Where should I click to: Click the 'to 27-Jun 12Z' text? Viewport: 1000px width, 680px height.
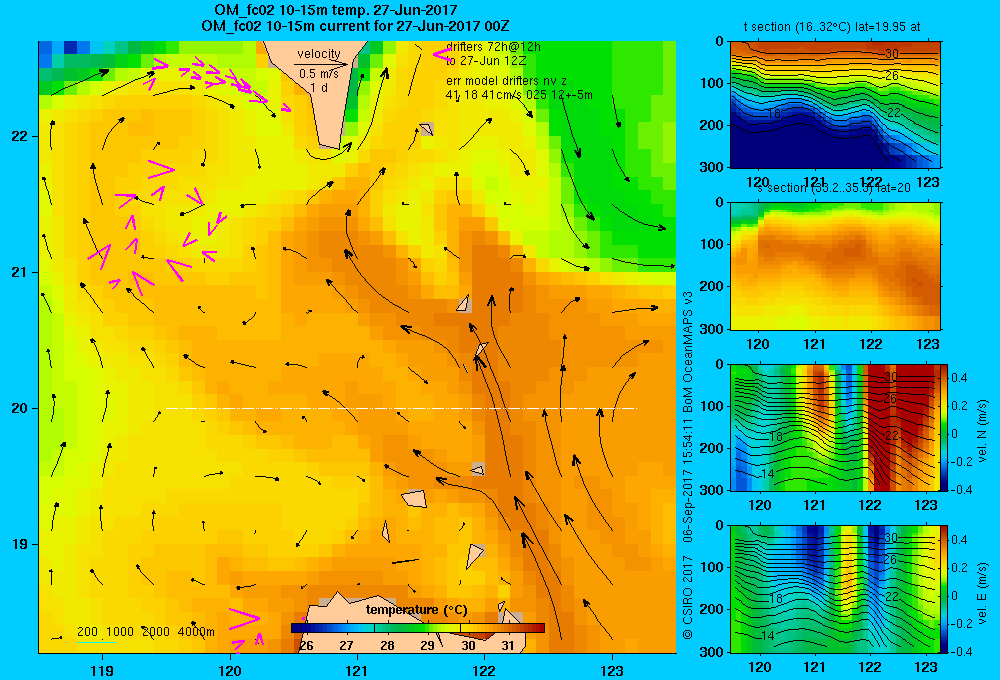[486, 61]
